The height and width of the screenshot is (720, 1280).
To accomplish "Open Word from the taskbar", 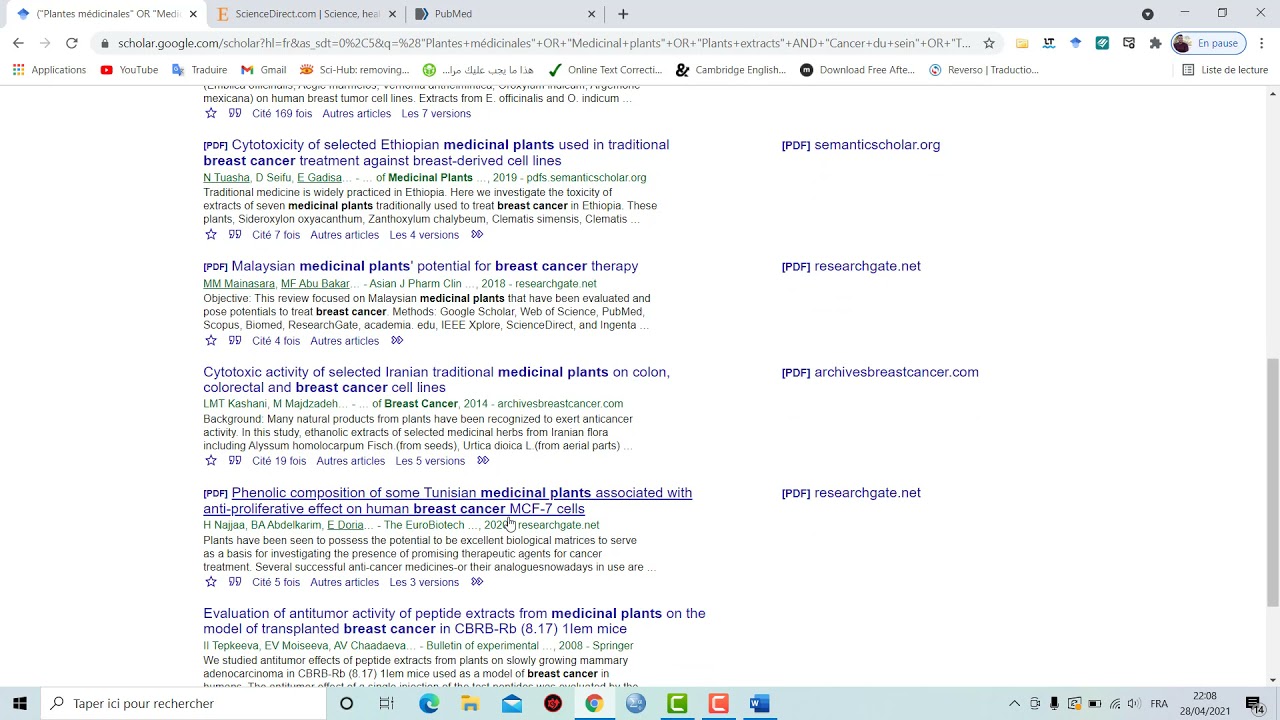I will tap(759, 704).
